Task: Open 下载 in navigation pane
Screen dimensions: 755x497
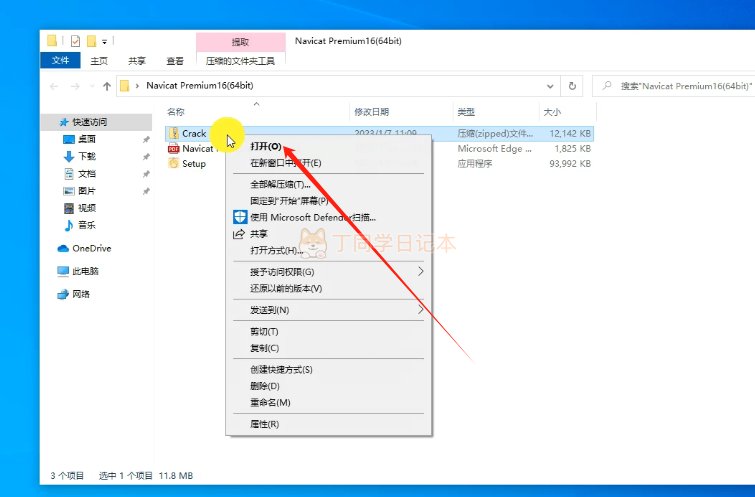Action: click(x=87, y=156)
